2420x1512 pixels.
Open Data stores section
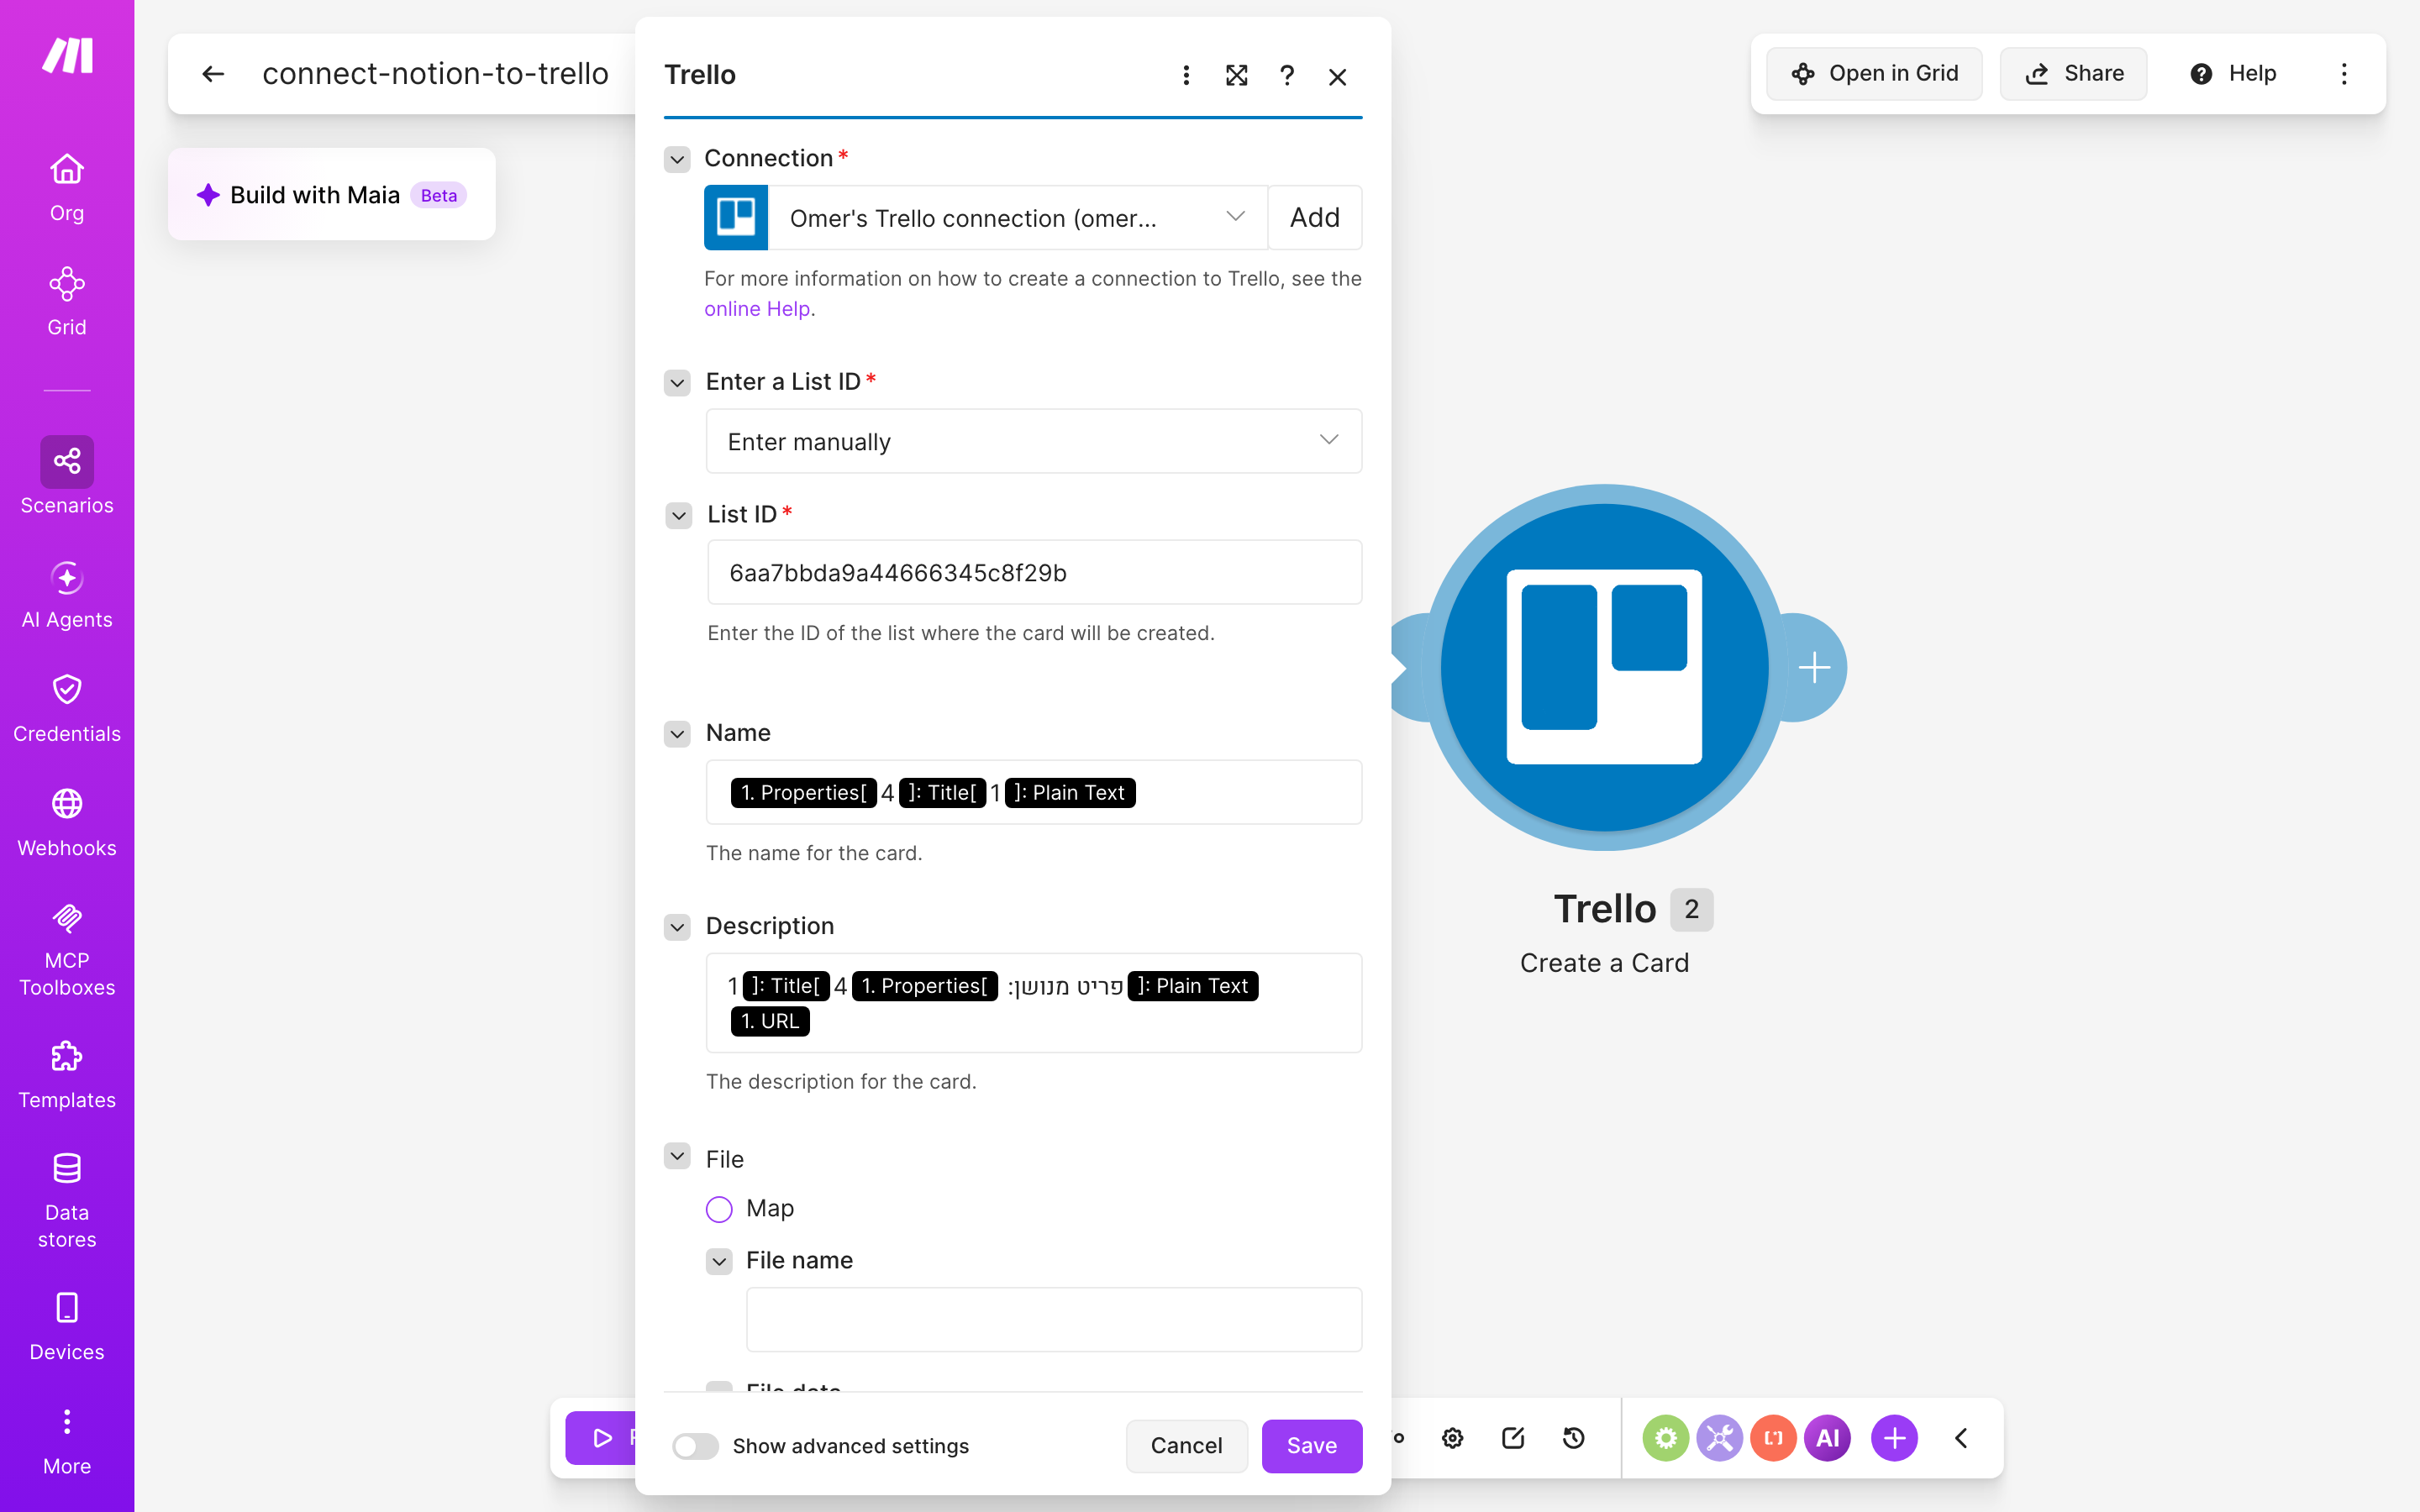pos(67,1200)
